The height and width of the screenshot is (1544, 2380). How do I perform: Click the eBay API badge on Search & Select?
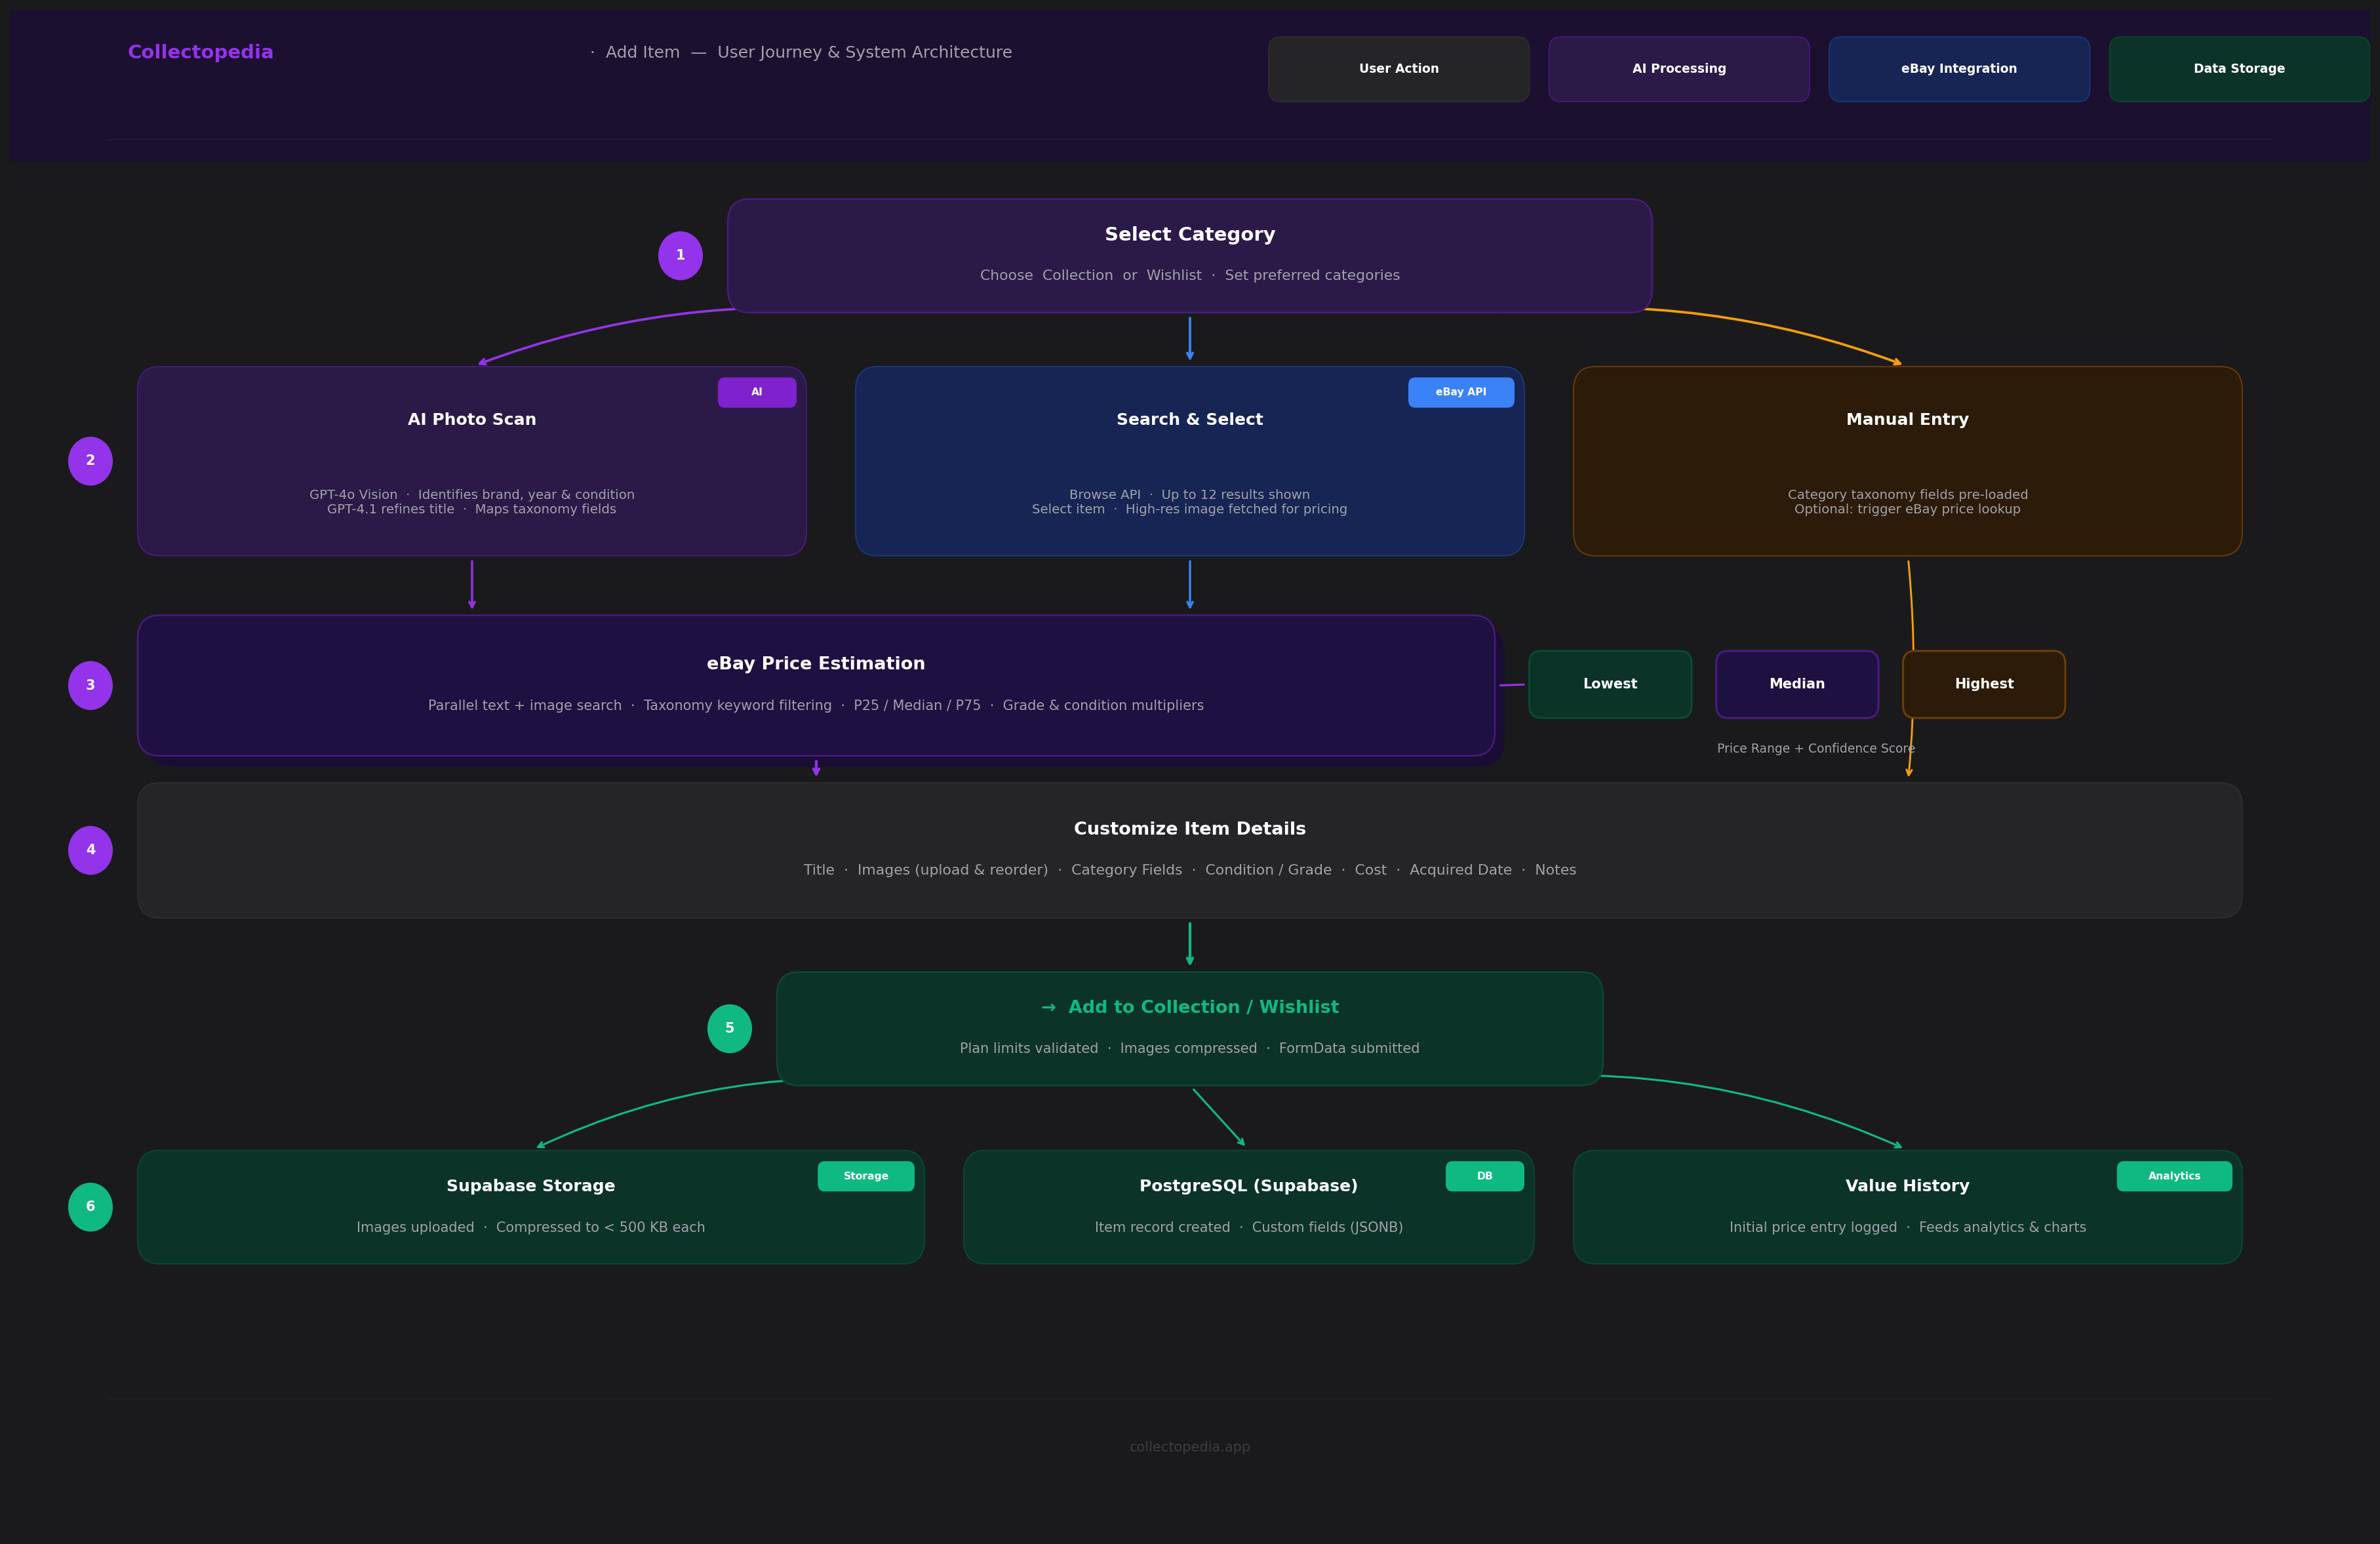coord(1461,392)
